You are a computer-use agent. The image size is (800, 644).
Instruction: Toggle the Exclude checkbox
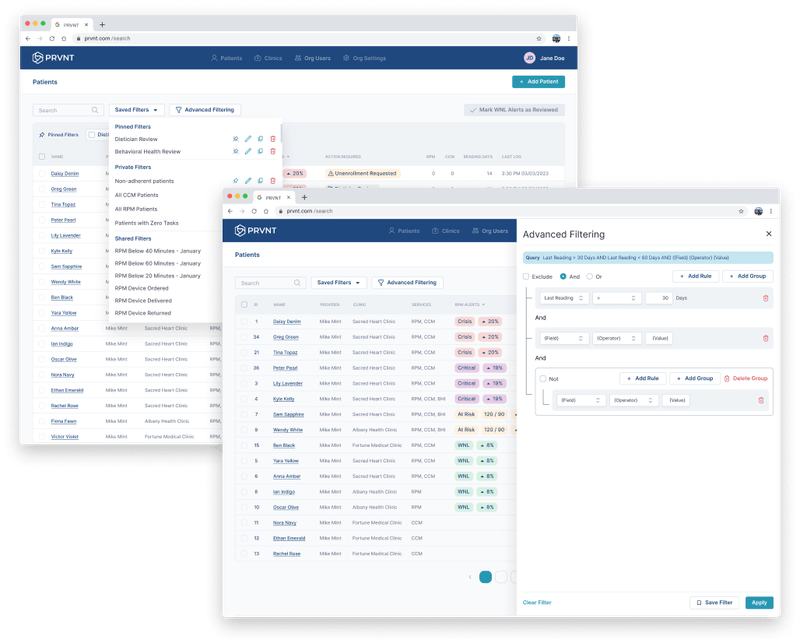pos(526,277)
